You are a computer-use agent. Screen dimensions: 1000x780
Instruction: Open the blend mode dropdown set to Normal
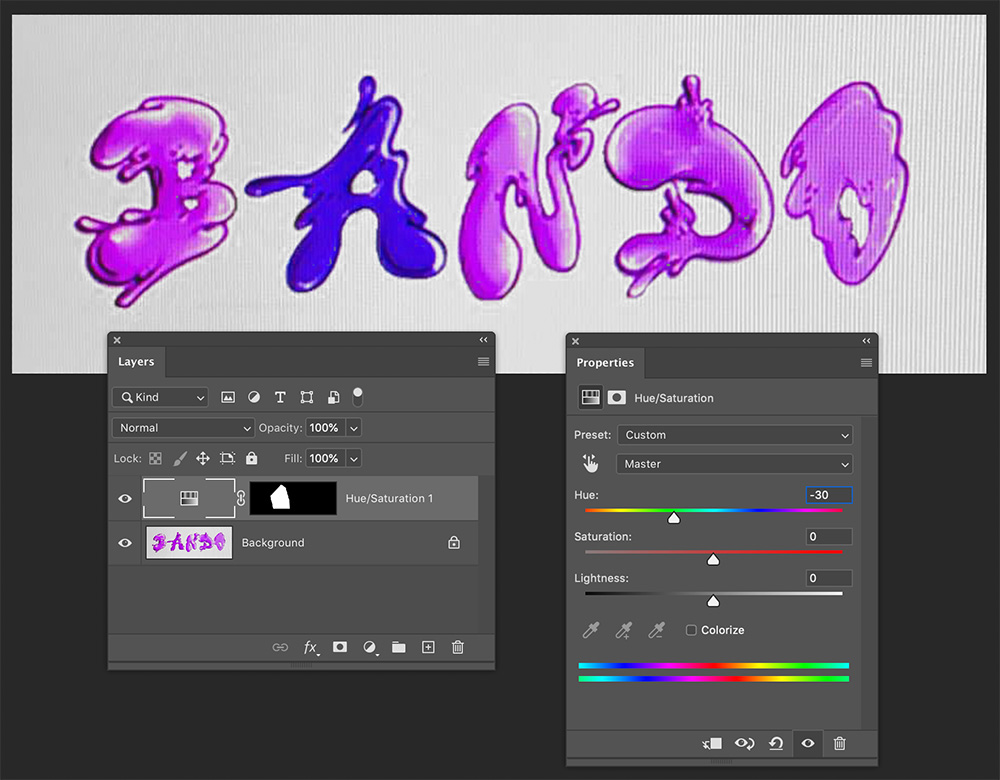pyautogui.click(x=183, y=428)
